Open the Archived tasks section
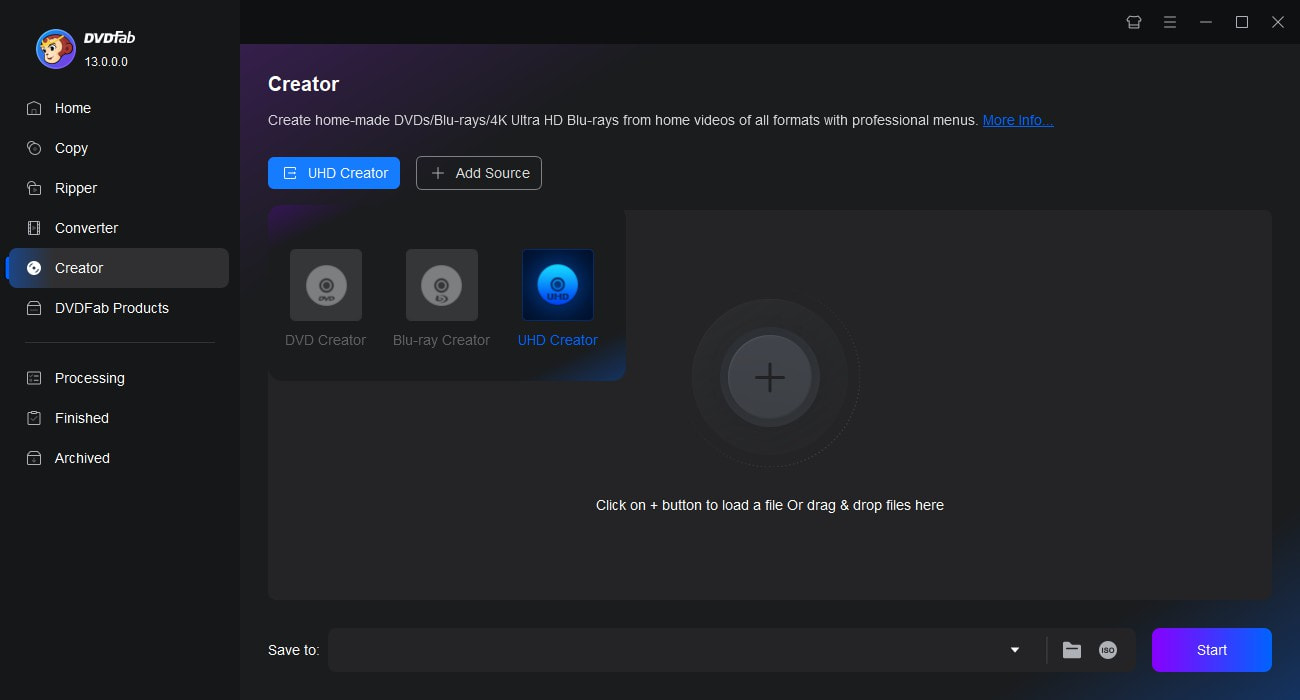 click(81, 458)
